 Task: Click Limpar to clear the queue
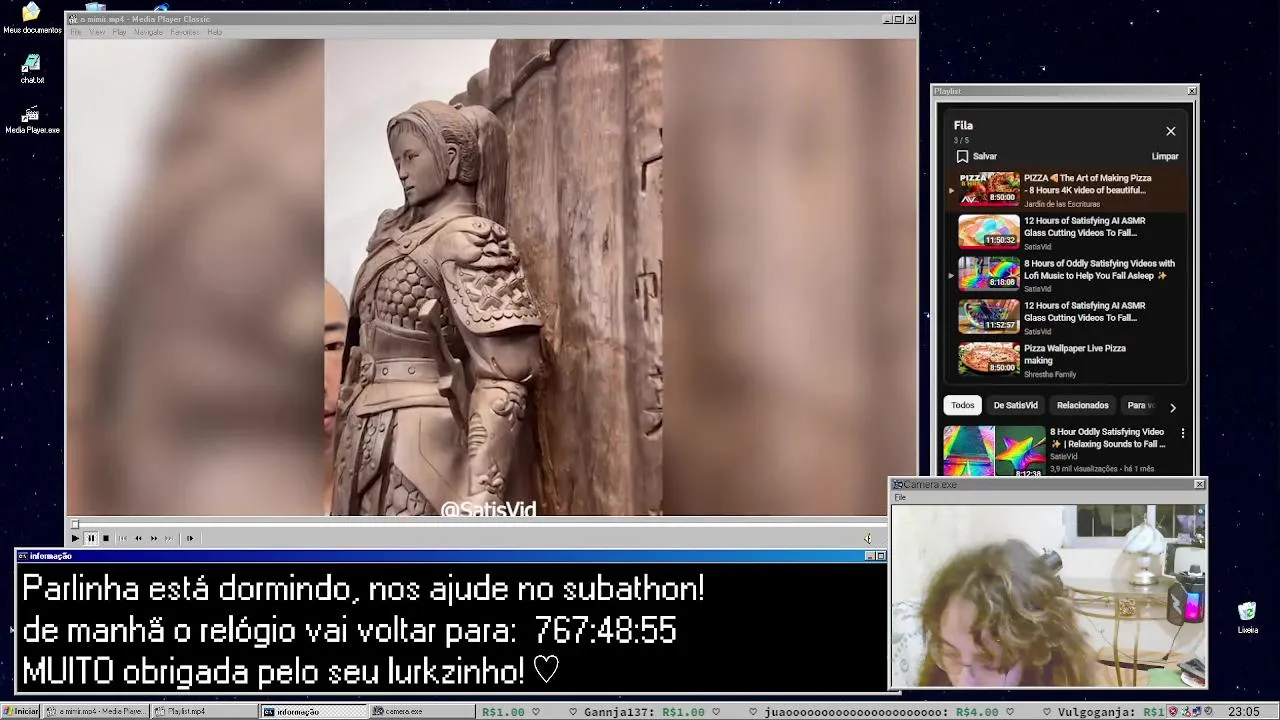[x=1165, y=156]
